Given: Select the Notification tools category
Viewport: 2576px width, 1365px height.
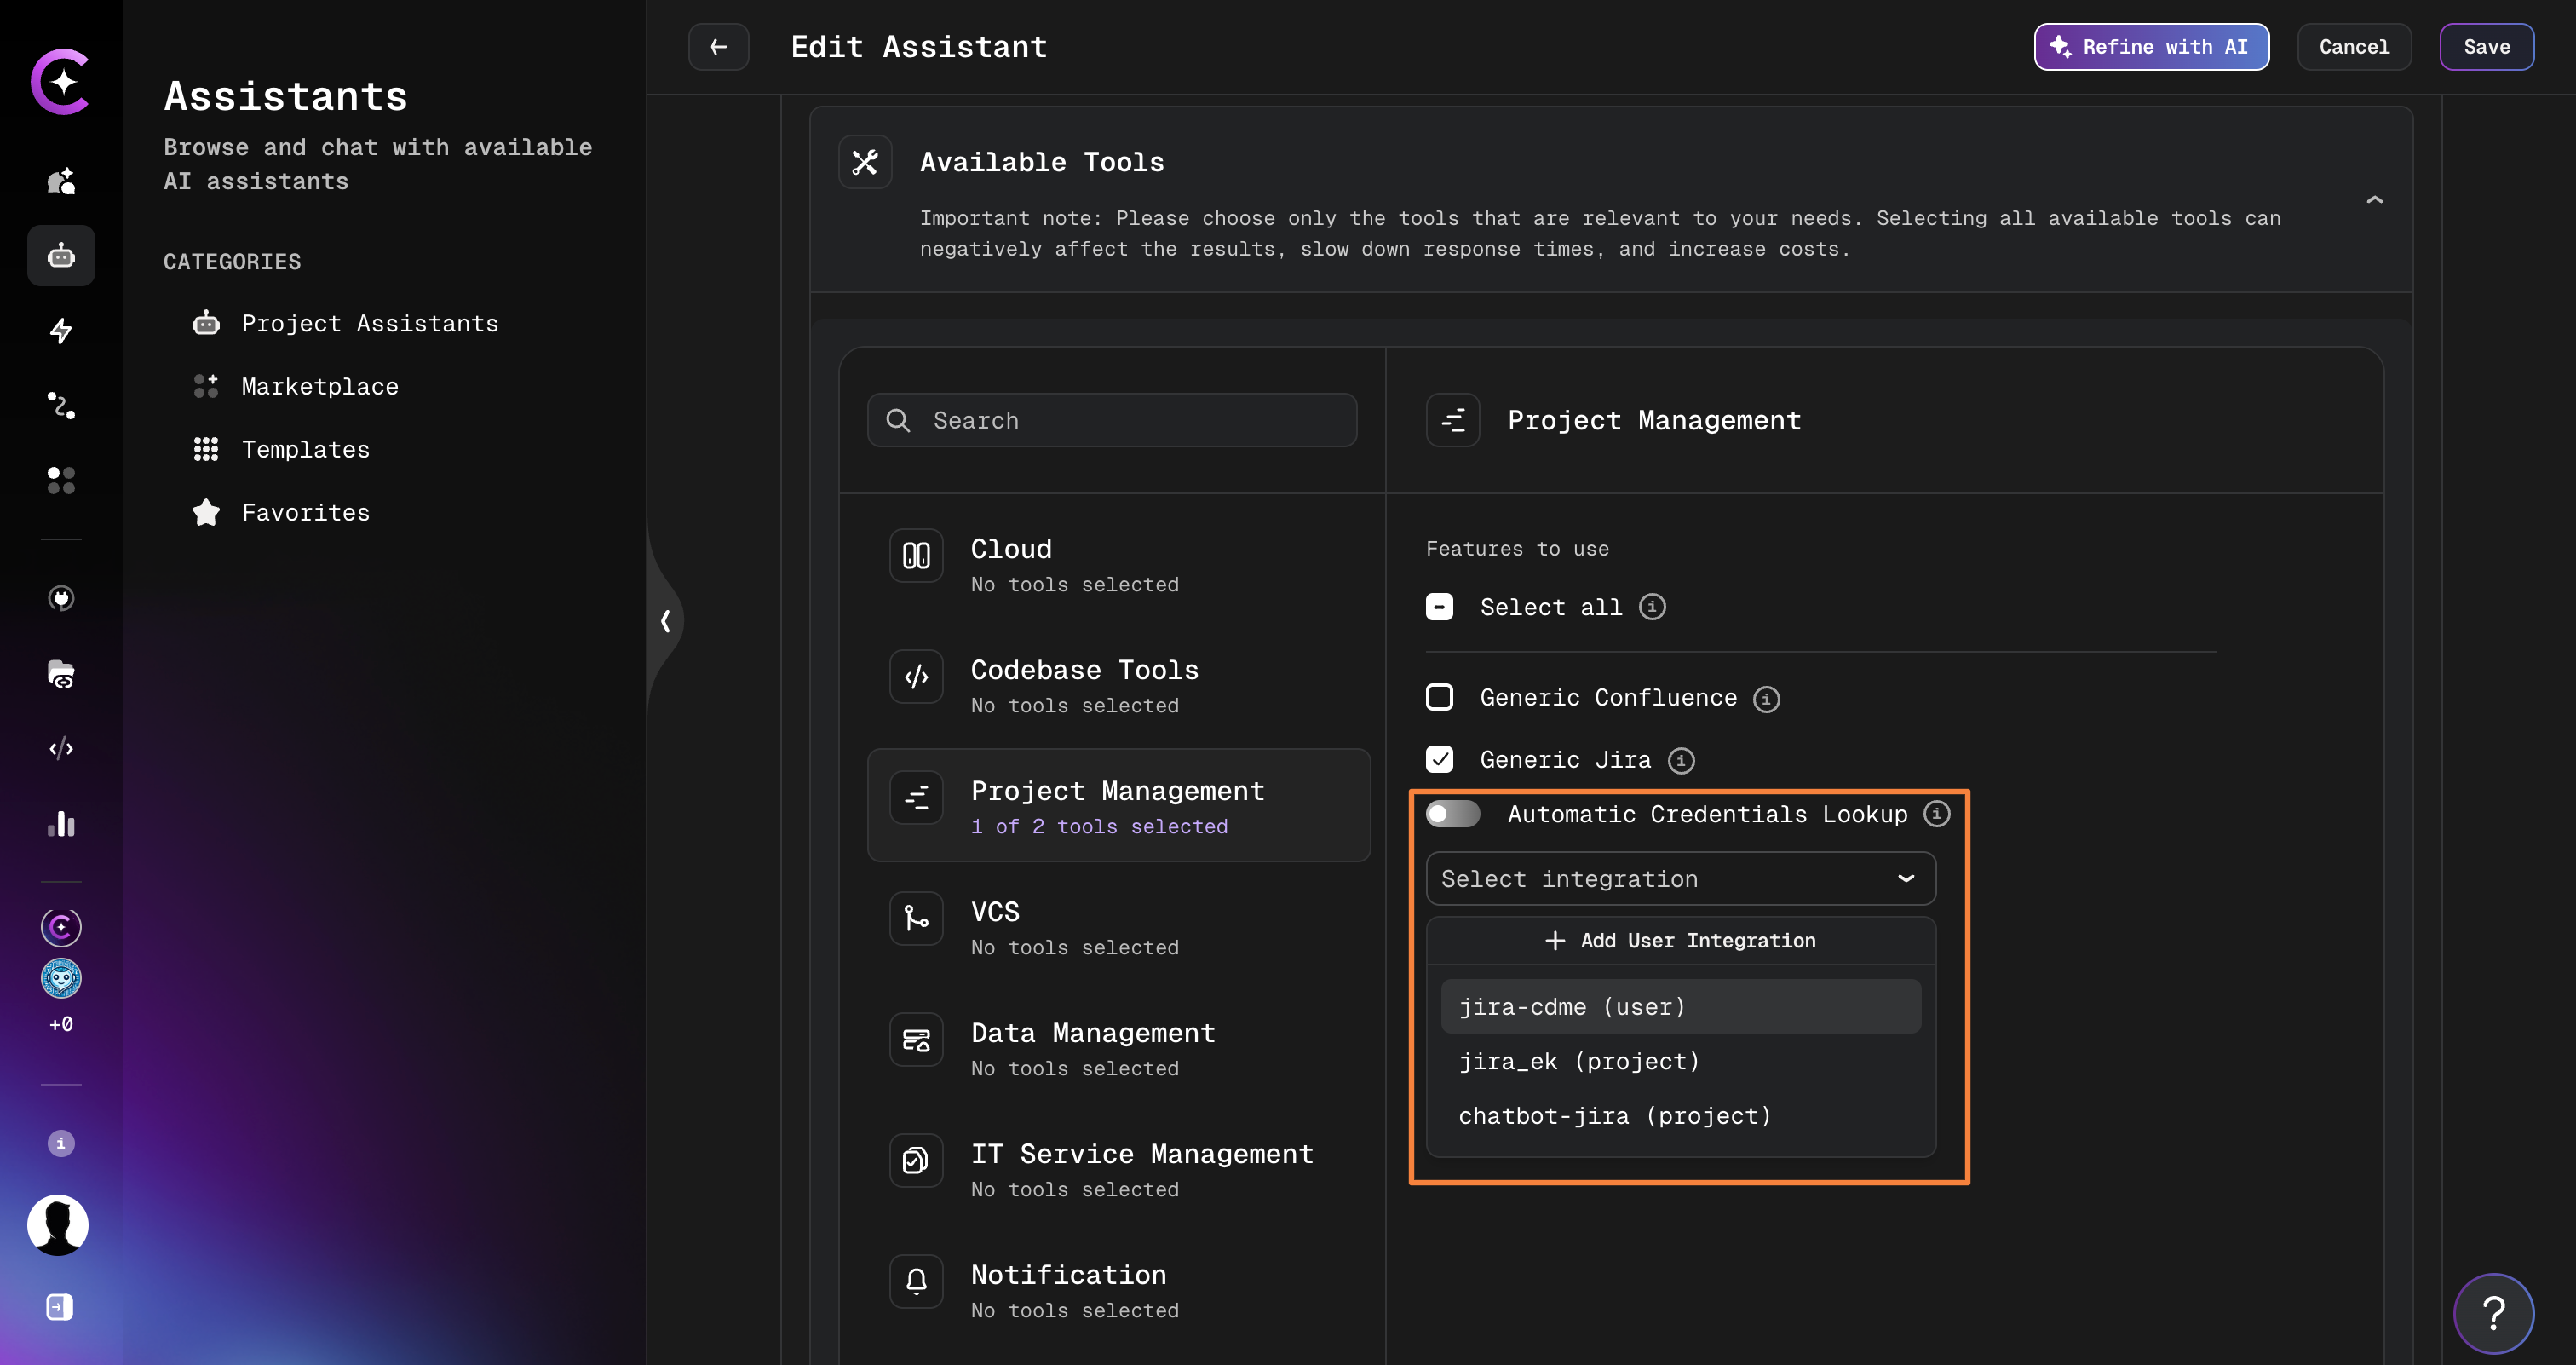Looking at the screenshot, I should [x=1118, y=1290].
